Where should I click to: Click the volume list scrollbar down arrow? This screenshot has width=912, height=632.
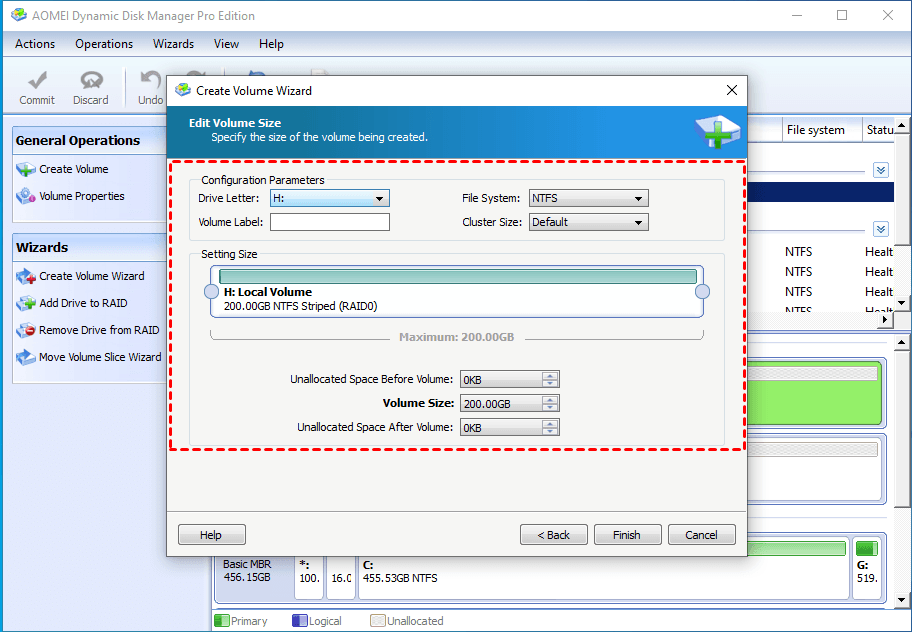(x=901, y=302)
